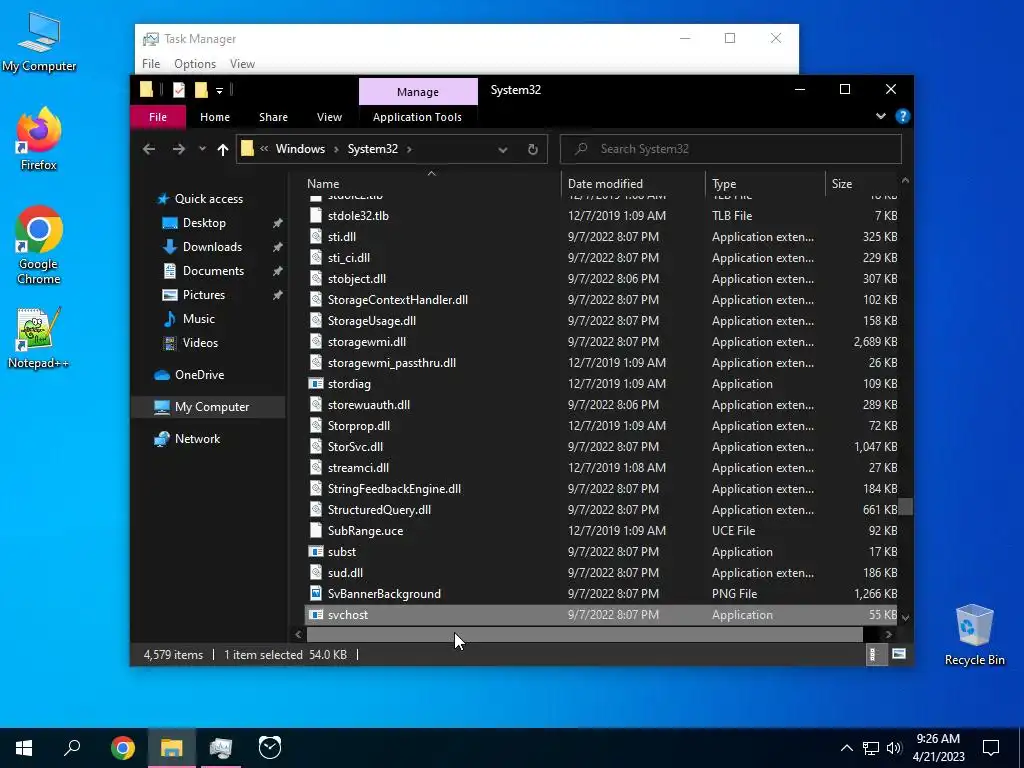
Task: Select the SvBannerBackground PNG file
Action: click(x=601, y=594)
